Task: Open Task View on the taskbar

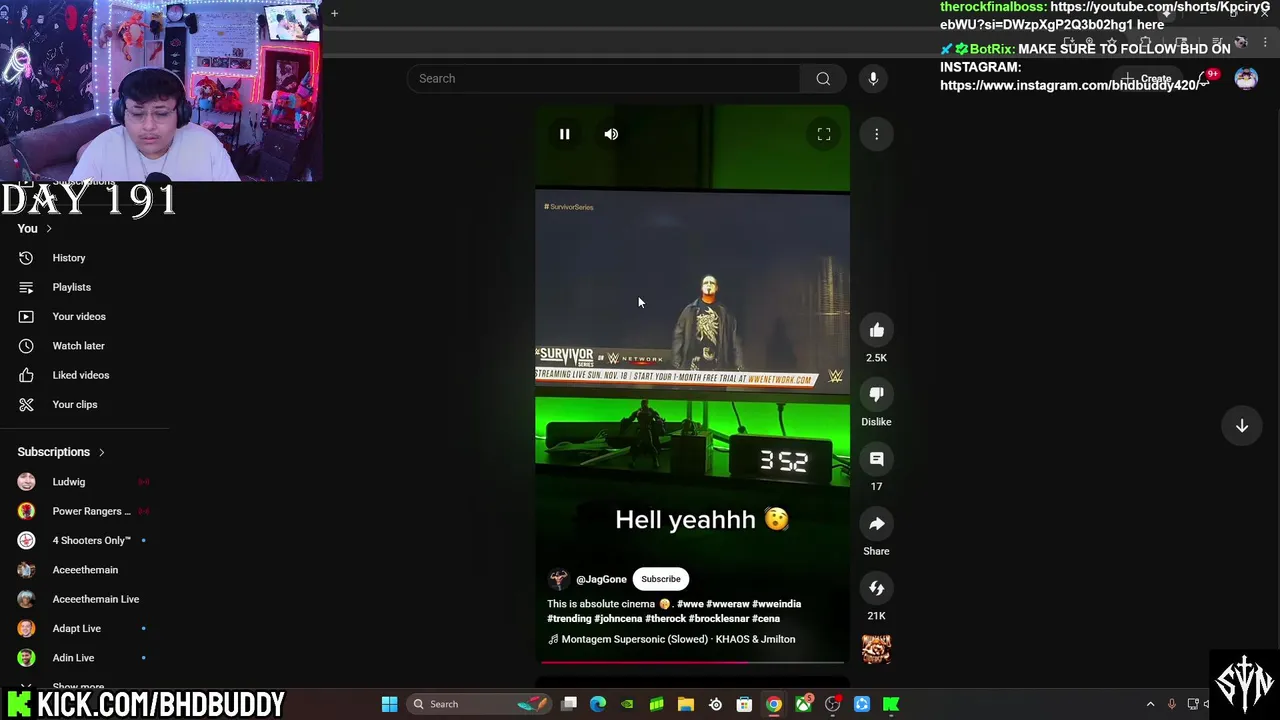Action: [x=569, y=704]
